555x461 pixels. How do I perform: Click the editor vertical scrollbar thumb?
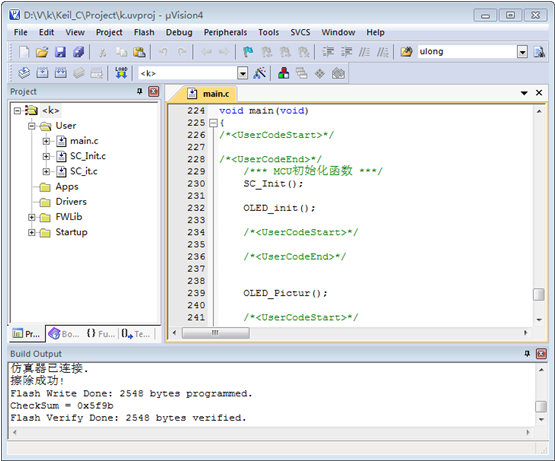click(539, 294)
